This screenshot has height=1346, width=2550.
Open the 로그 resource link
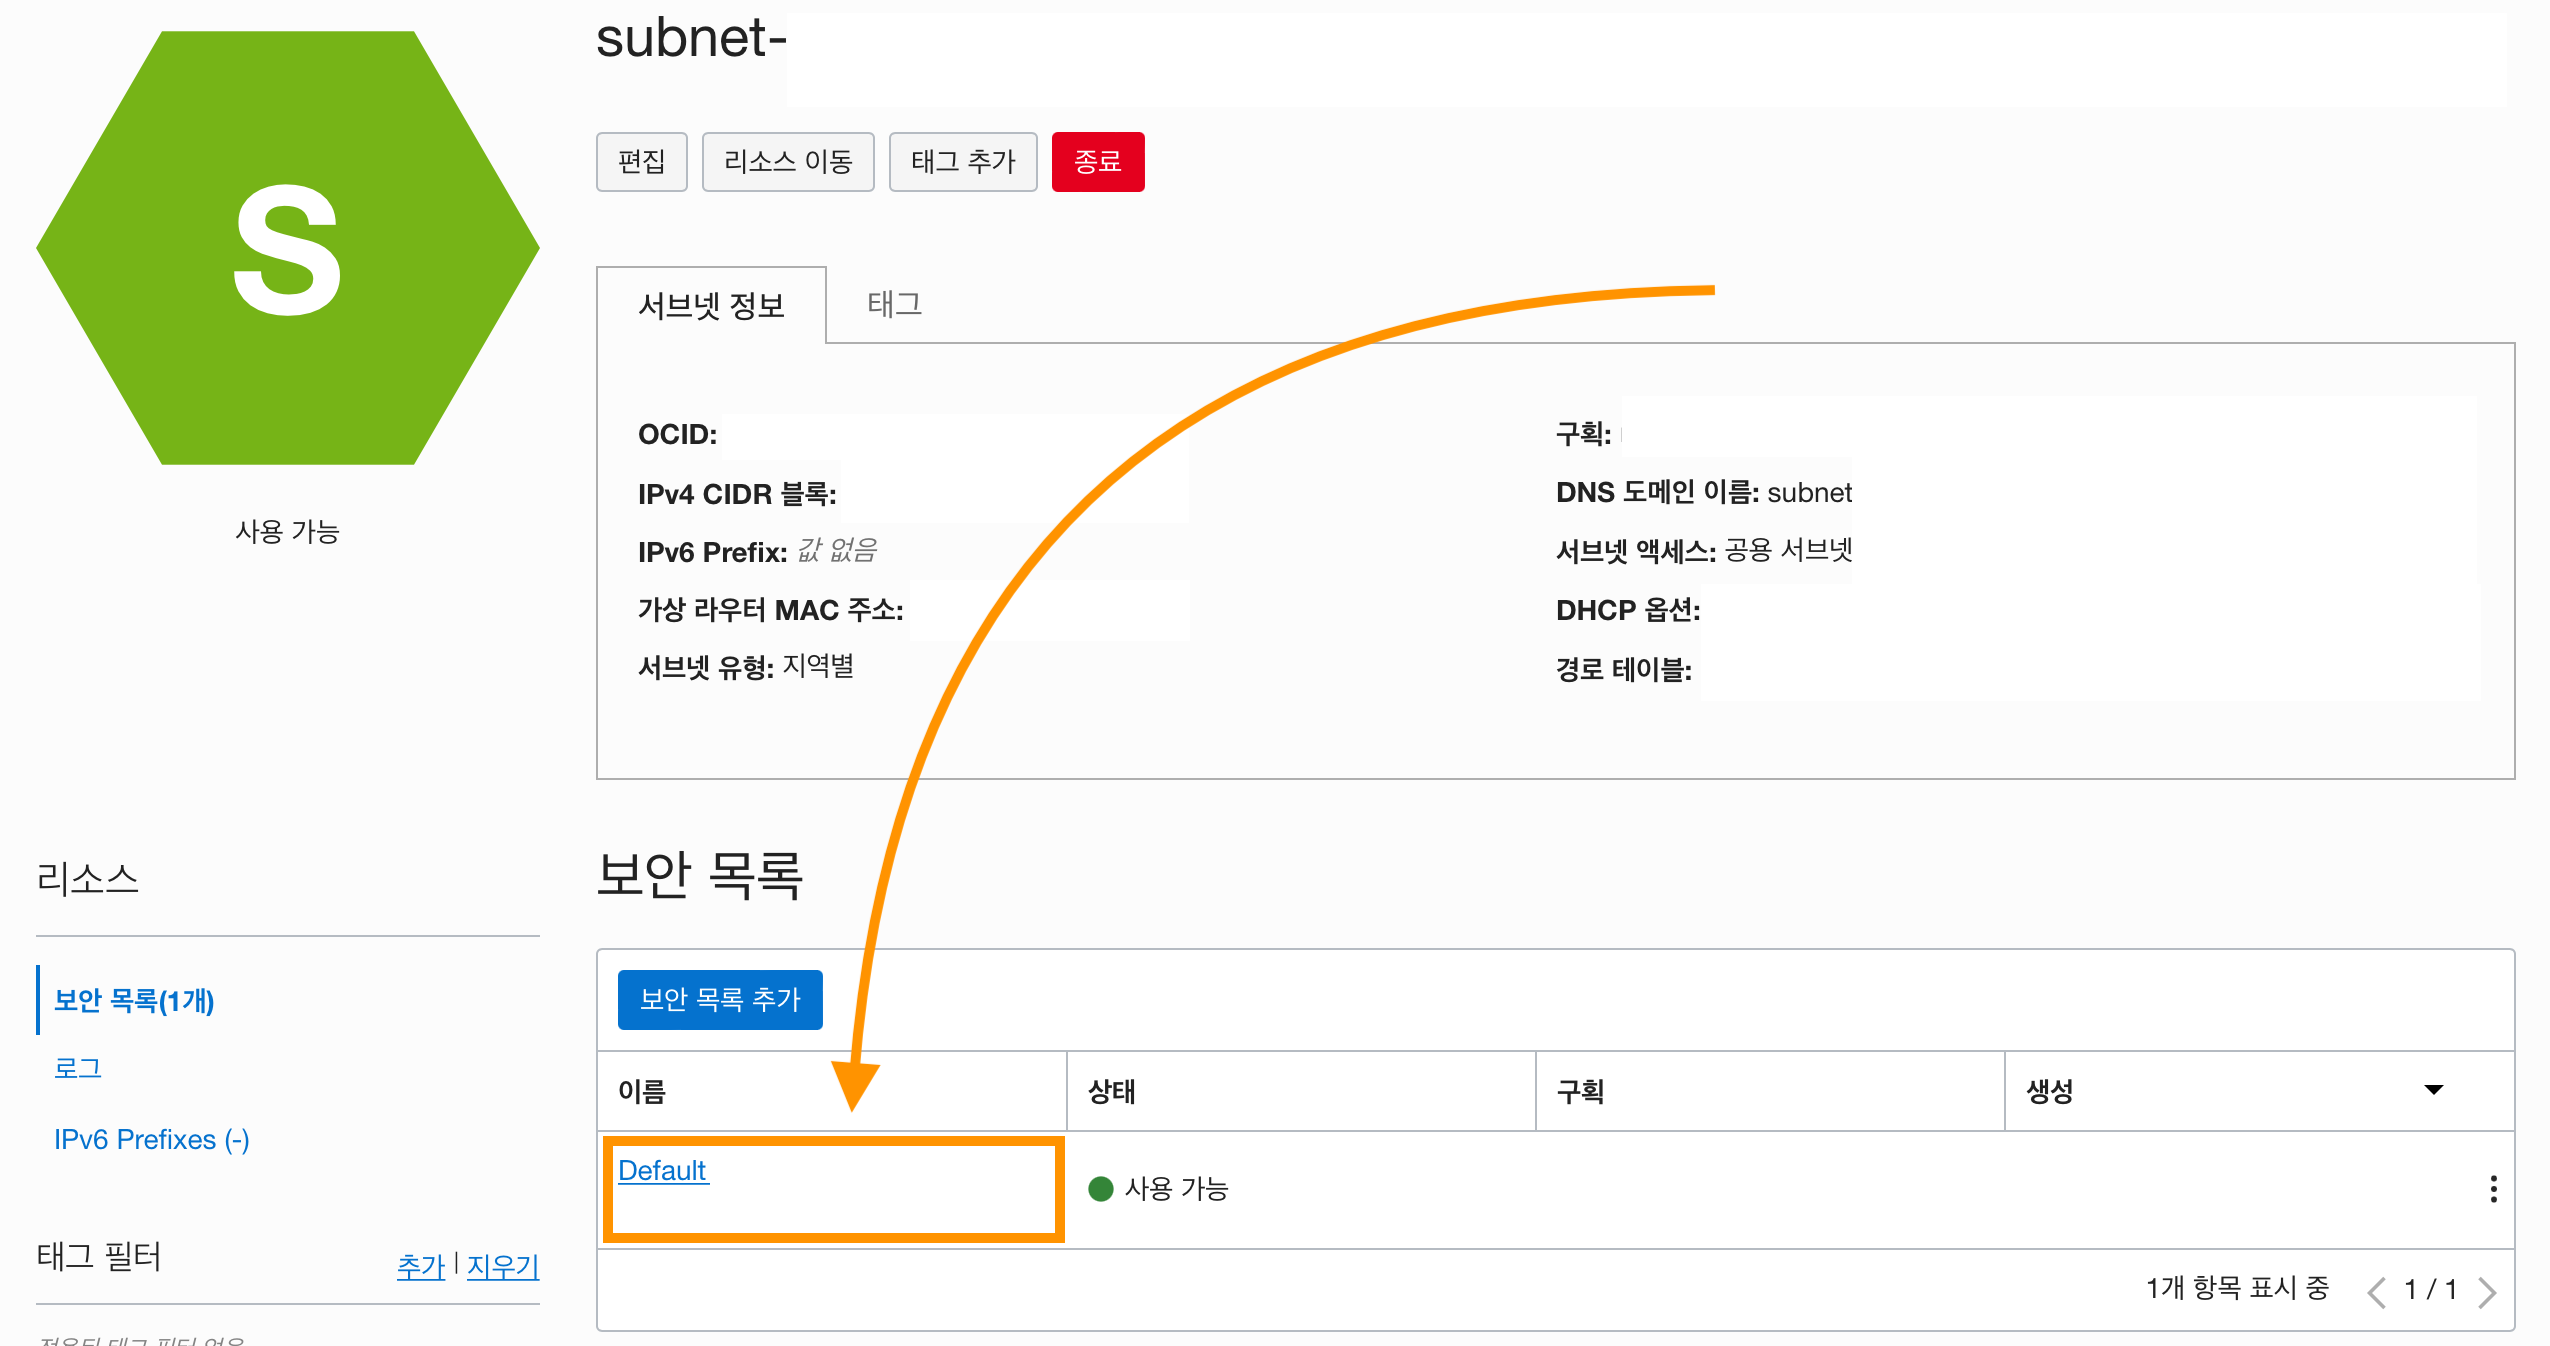pyautogui.click(x=78, y=1068)
